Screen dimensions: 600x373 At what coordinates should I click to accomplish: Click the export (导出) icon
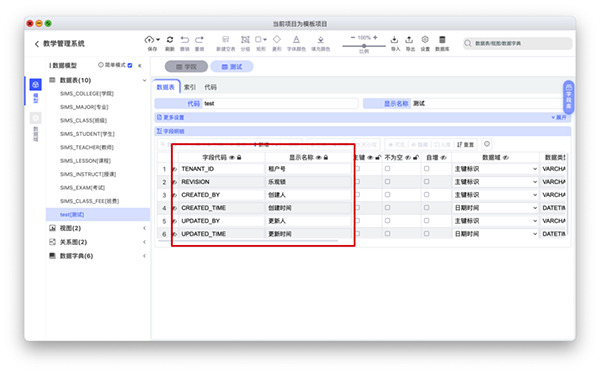[x=409, y=39]
